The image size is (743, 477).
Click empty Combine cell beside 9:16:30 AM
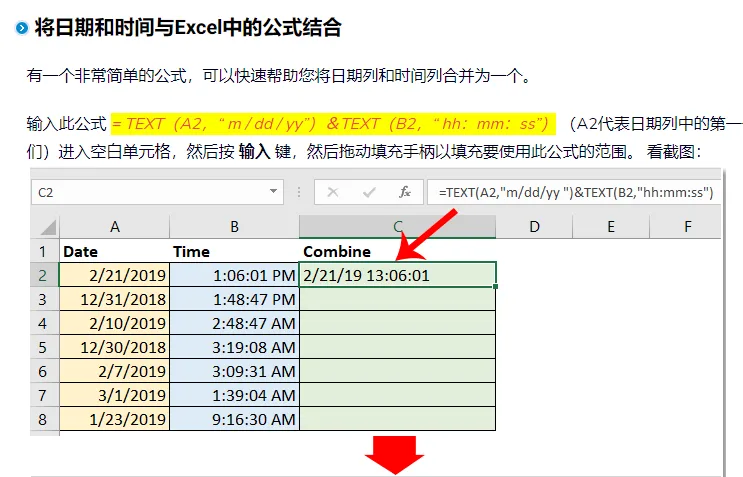398,419
